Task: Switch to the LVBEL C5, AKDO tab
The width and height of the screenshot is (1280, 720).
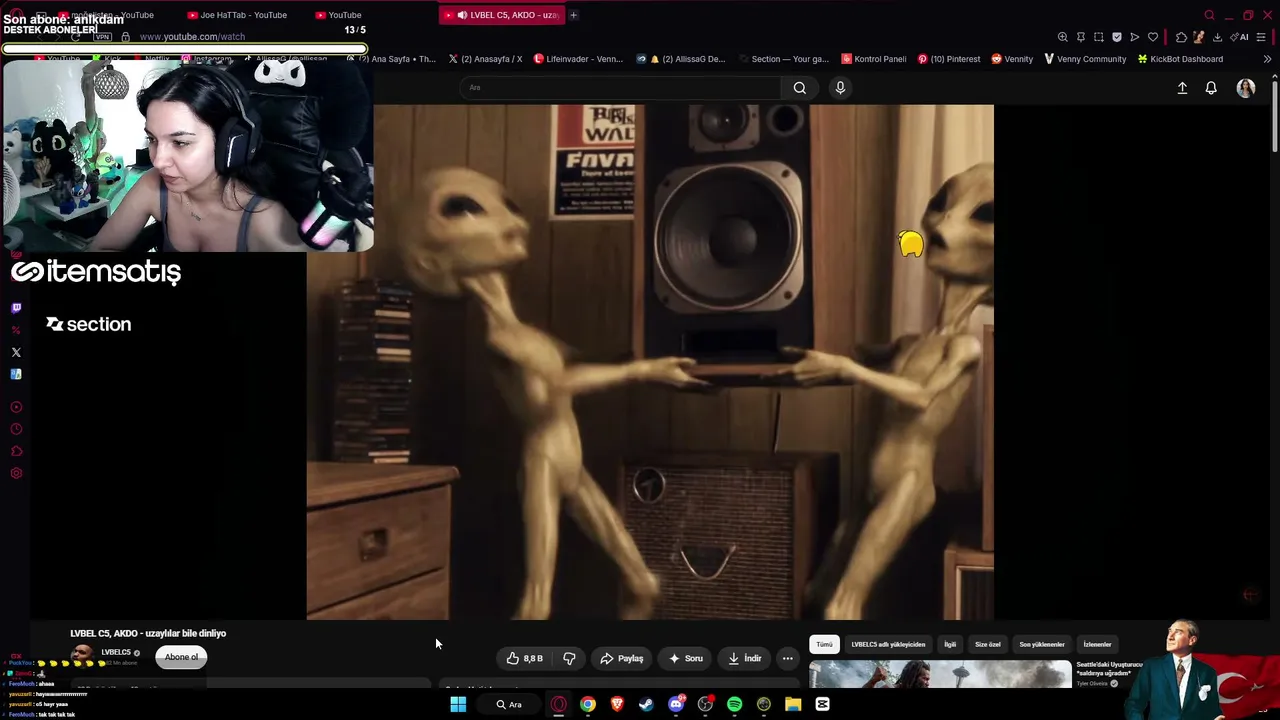Action: [502, 15]
